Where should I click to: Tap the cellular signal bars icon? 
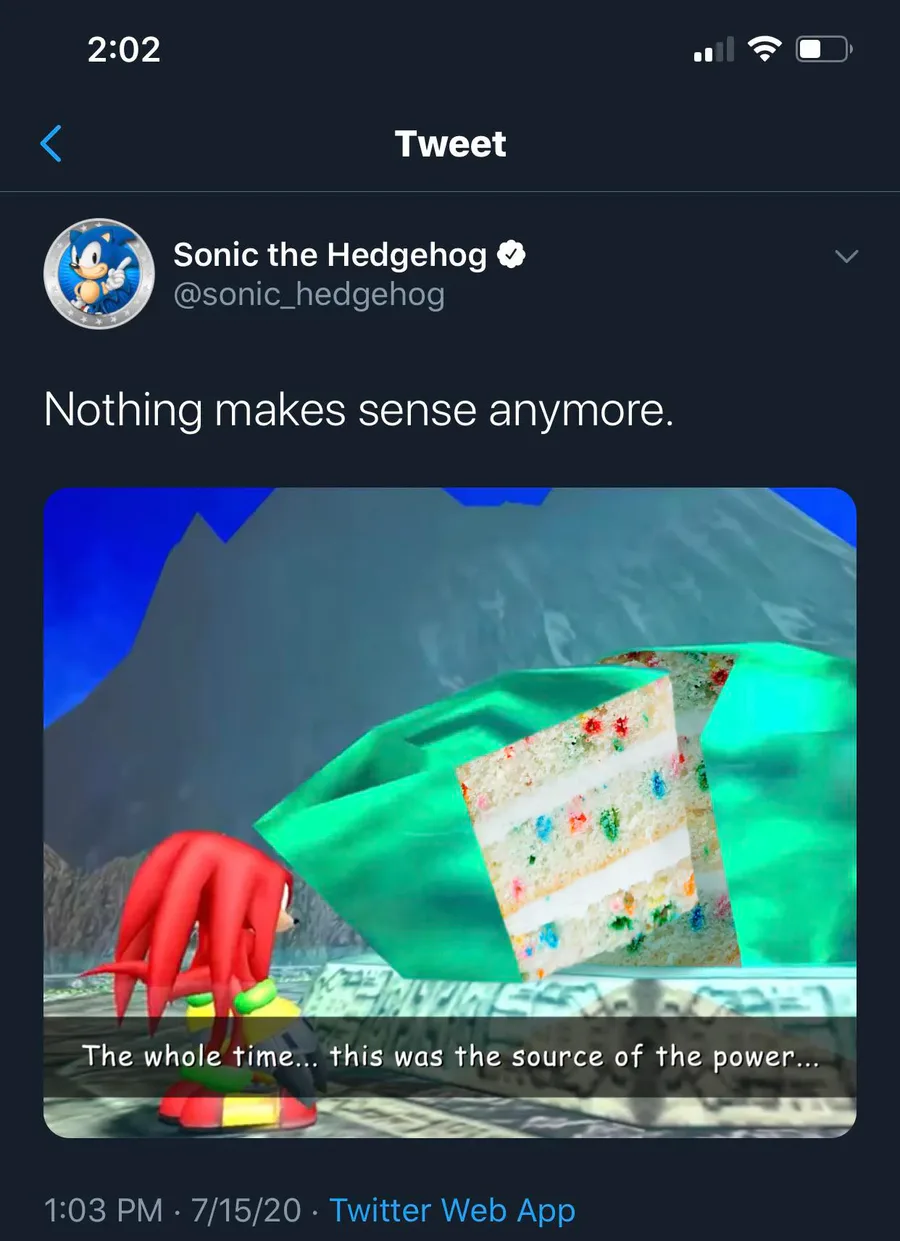click(713, 49)
